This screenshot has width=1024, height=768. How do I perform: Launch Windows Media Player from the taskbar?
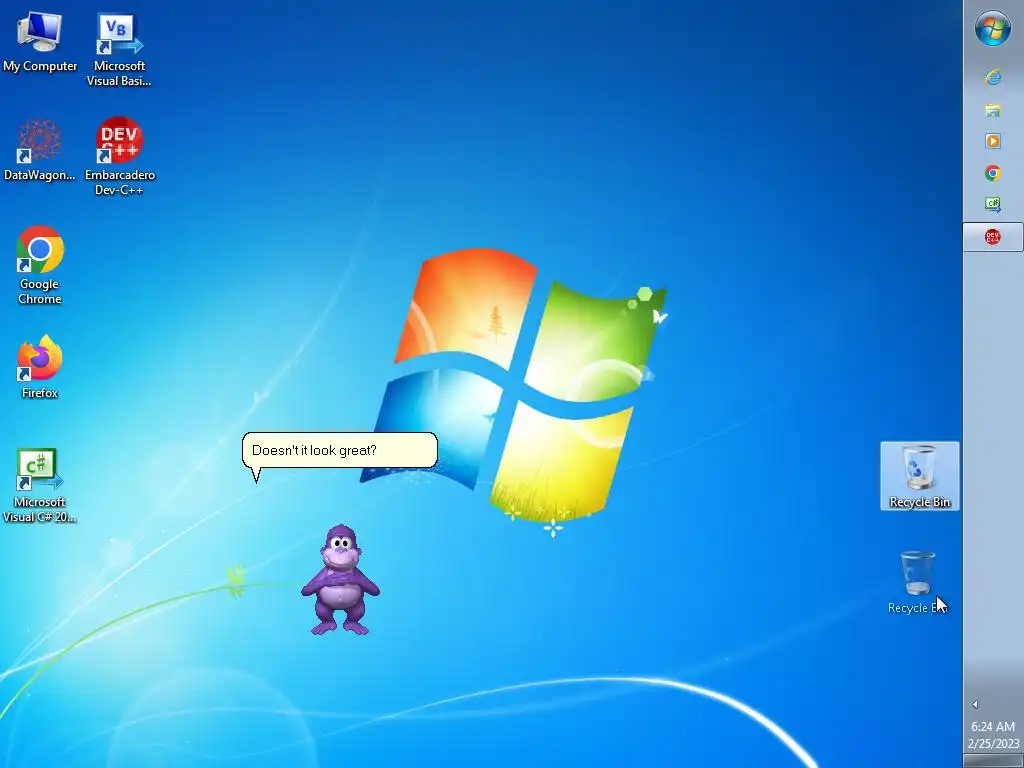[993, 141]
